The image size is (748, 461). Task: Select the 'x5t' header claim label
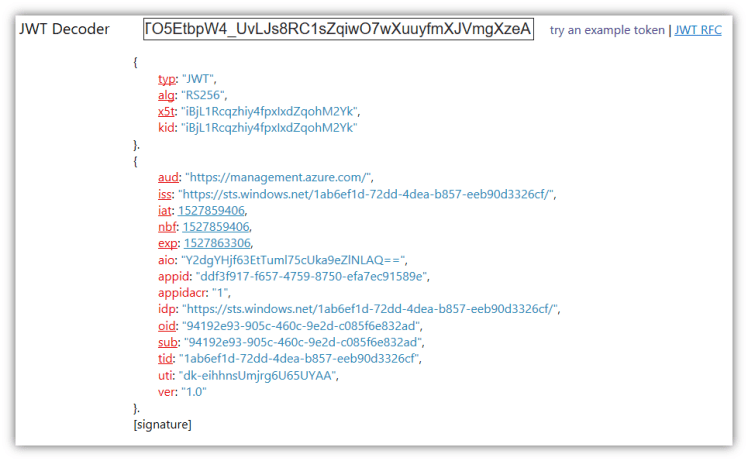pyautogui.click(x=166, y=111)
